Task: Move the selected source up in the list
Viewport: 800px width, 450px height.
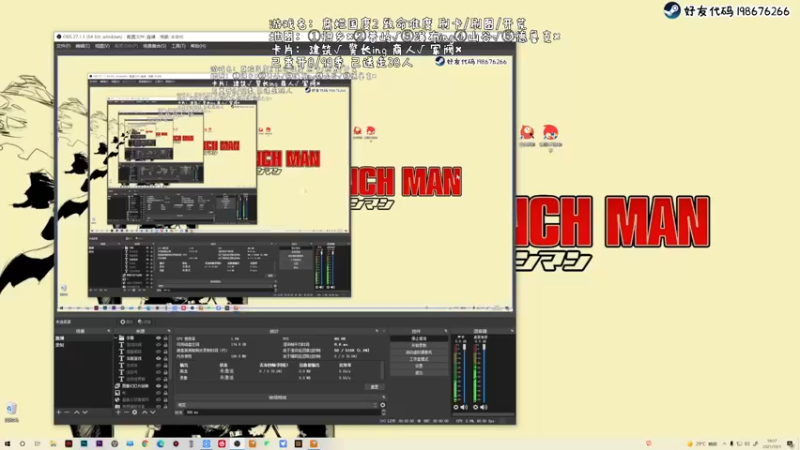Action: pyautogui.click(x=144, y=412)
